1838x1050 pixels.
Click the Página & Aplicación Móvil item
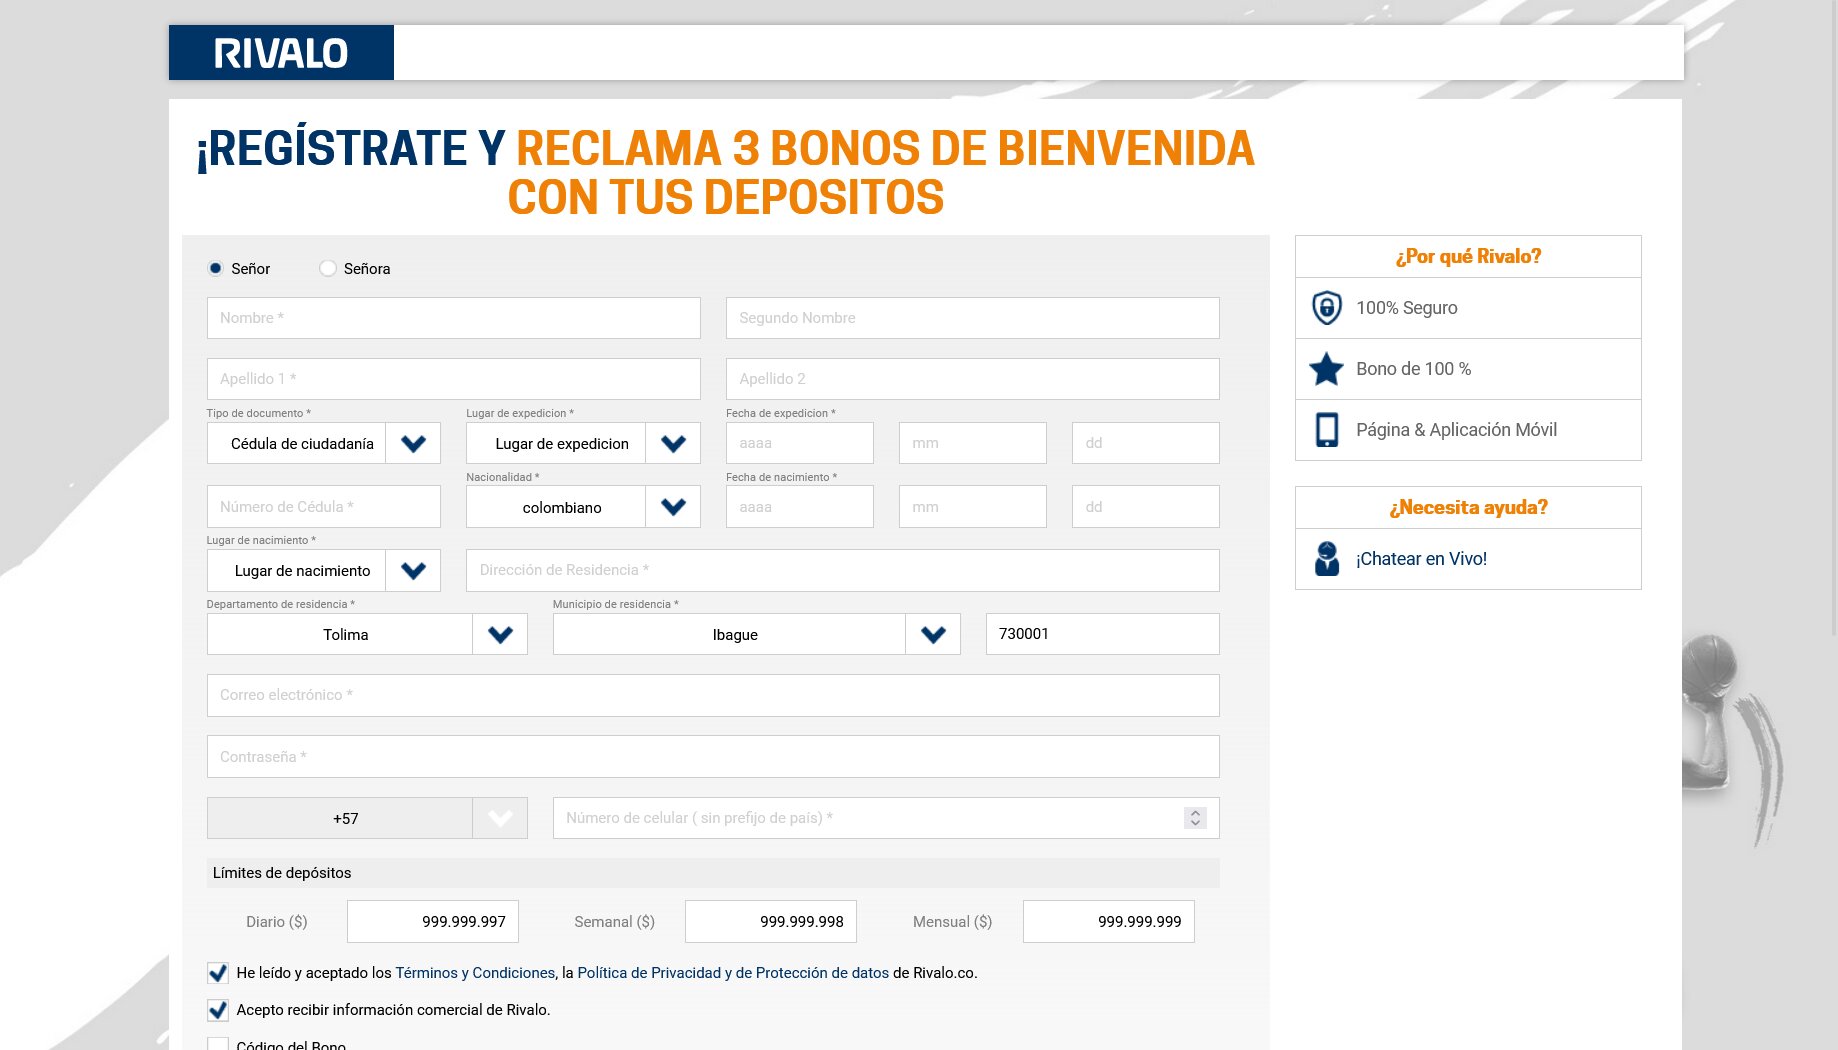[x=1468, y=430]
